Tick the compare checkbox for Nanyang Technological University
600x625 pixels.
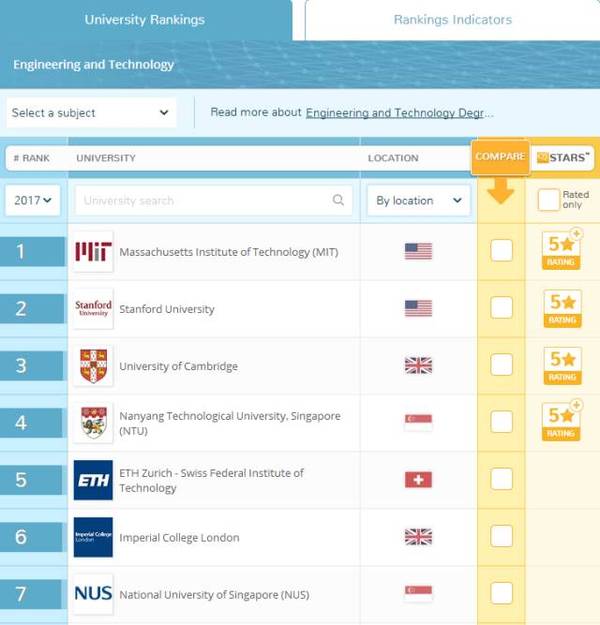coord(502,422)
